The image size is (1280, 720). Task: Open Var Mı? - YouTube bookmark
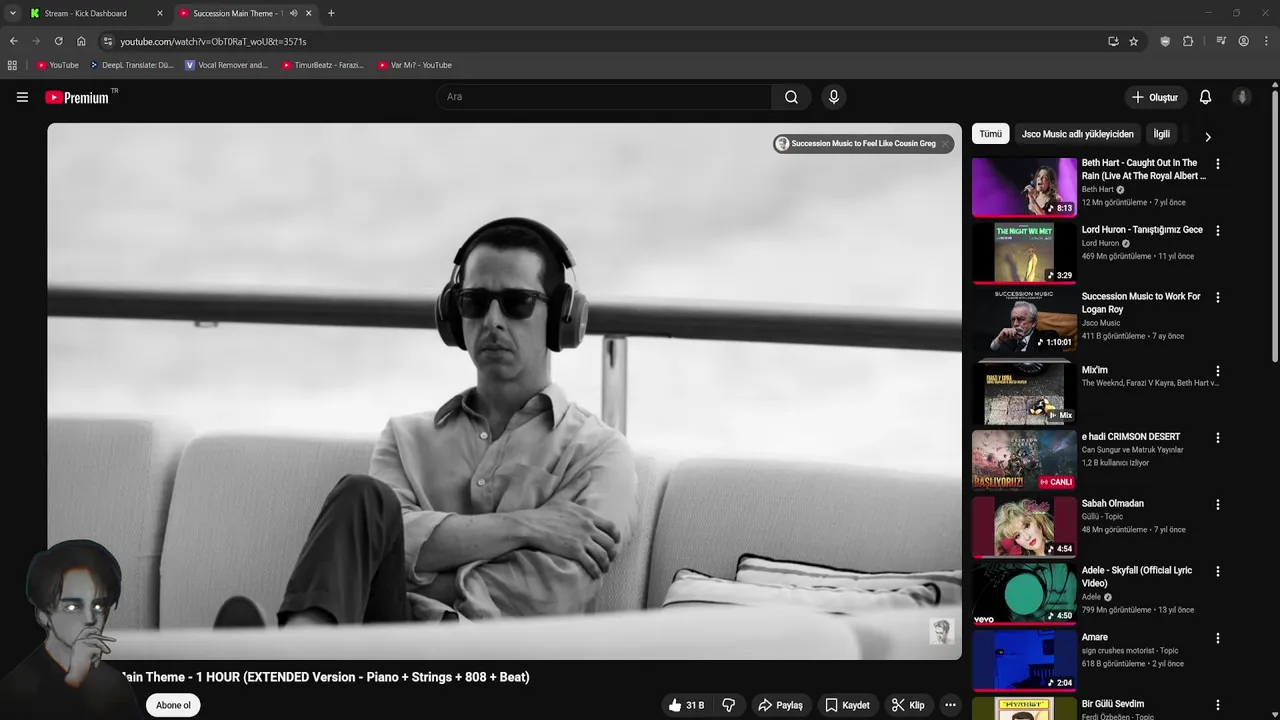[415, 65]
